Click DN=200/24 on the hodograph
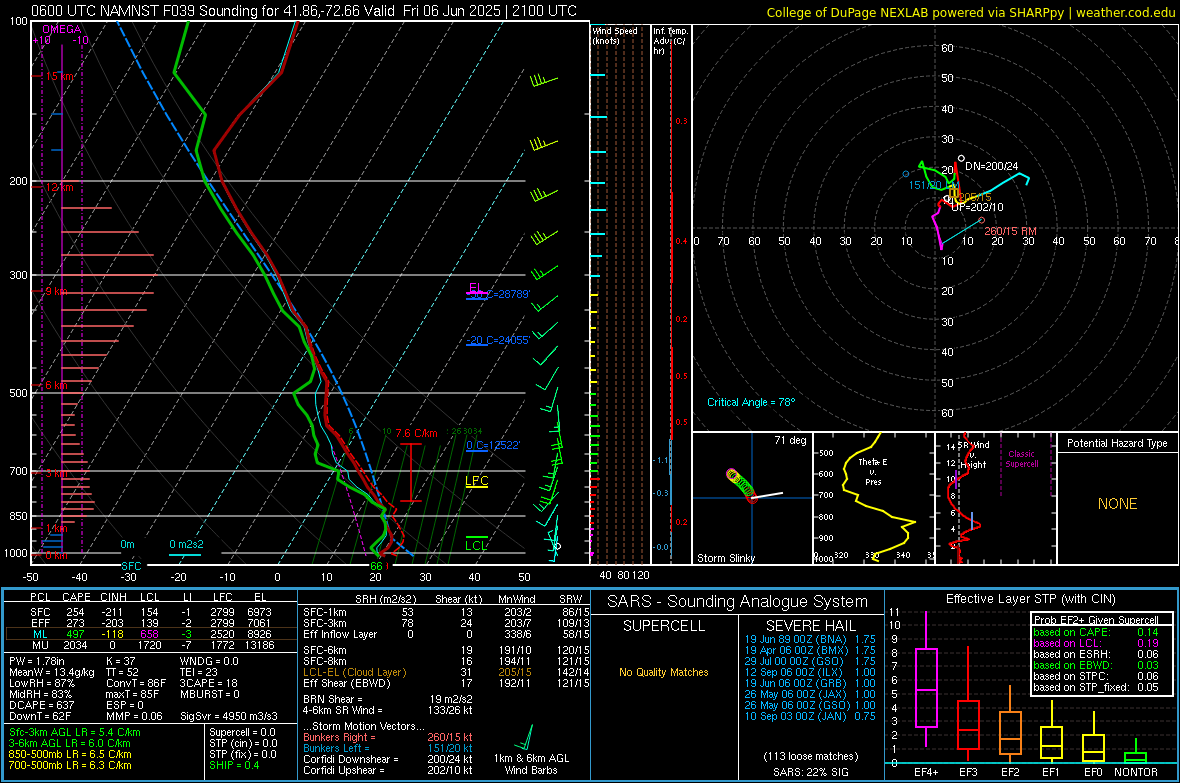The image size is (1180, 783). coord(991,166)
